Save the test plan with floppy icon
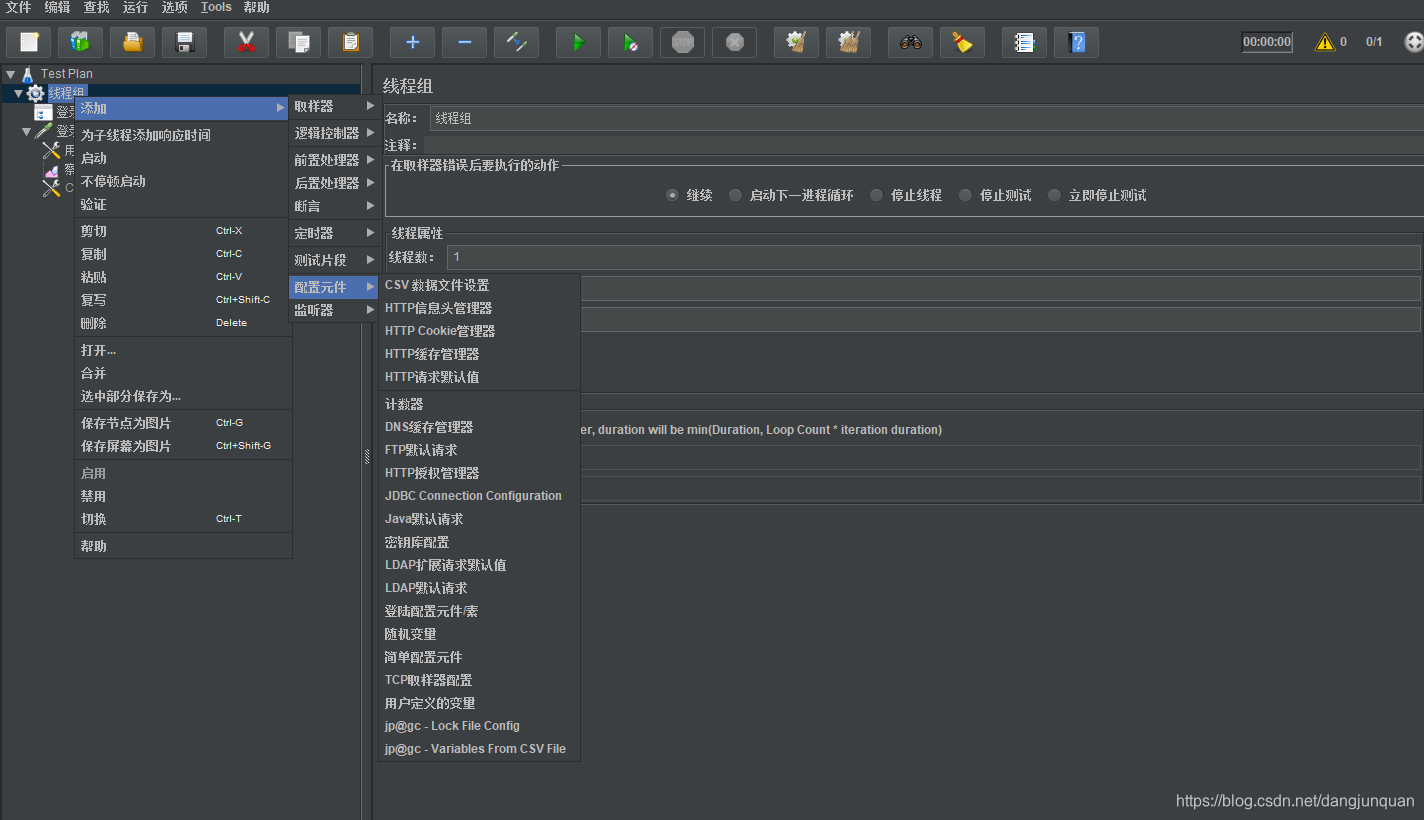 tap(185, 42)
